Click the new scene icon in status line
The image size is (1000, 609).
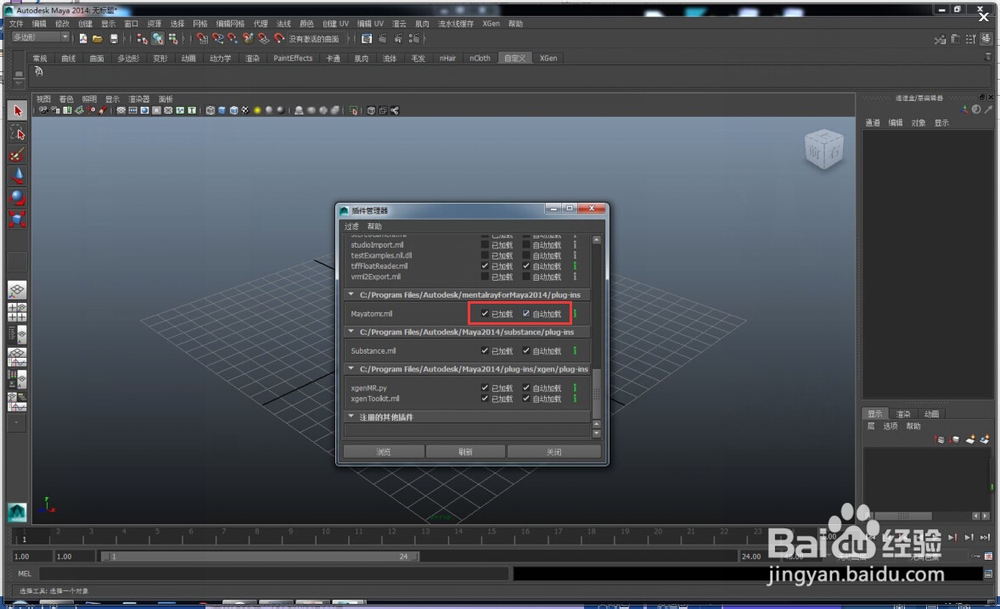pos(83,39)
